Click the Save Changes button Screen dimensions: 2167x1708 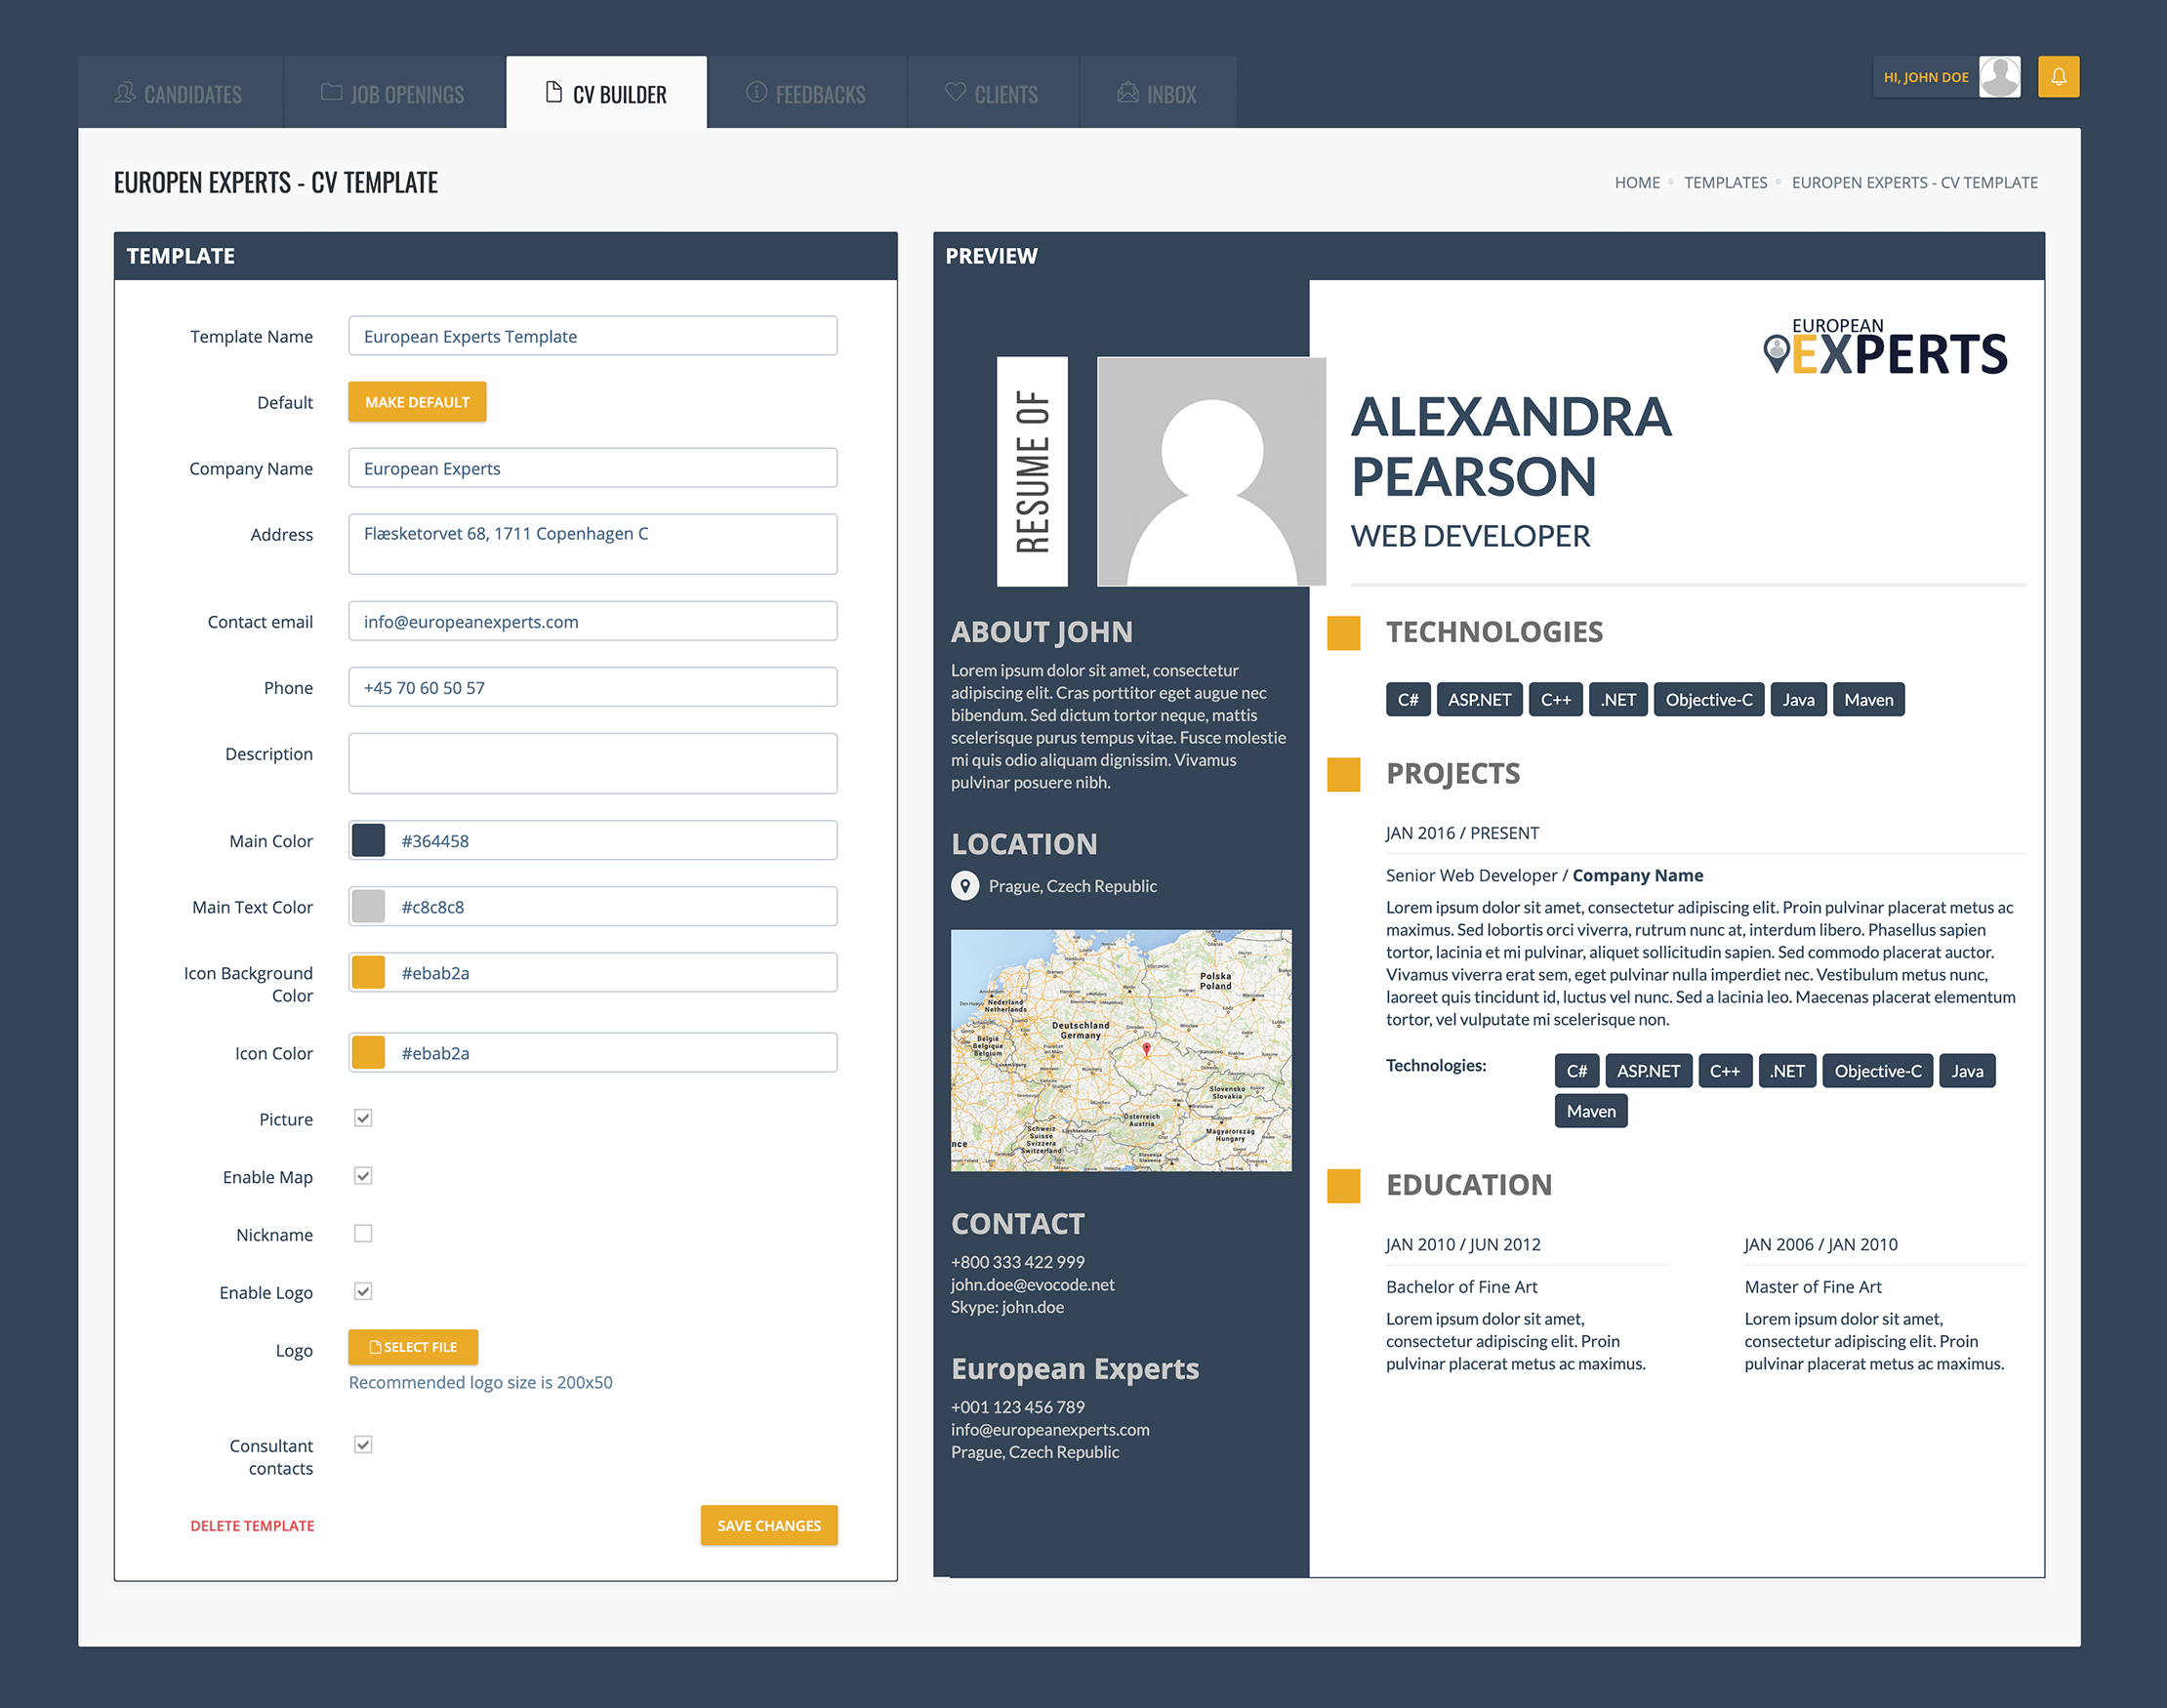pos(768,1525)
